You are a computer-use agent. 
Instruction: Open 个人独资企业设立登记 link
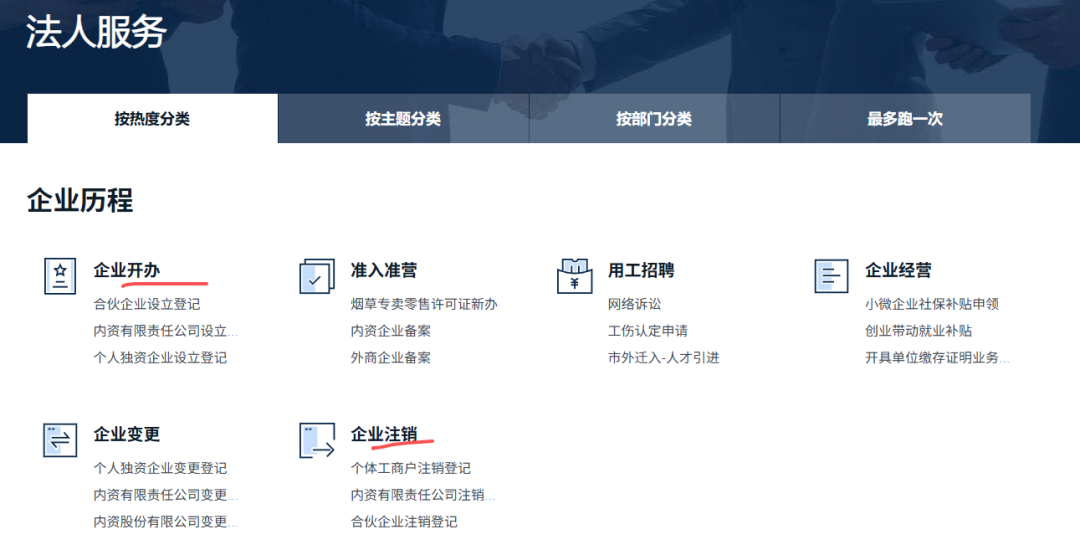[160, 358]
